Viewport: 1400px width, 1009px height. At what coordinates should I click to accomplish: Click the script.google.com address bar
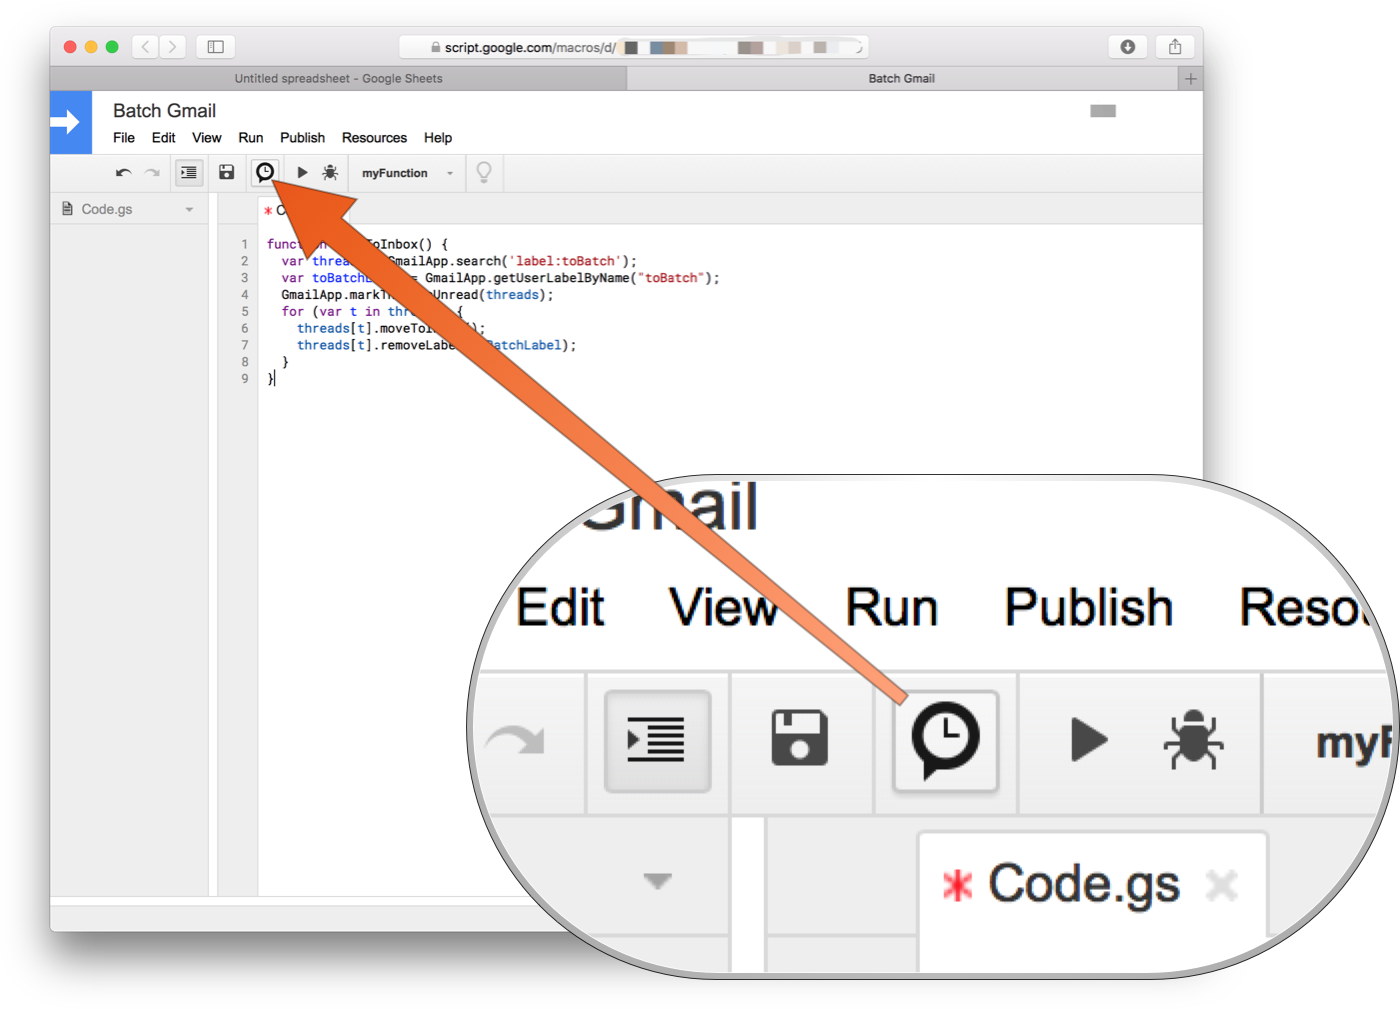(x=633, y=47)
